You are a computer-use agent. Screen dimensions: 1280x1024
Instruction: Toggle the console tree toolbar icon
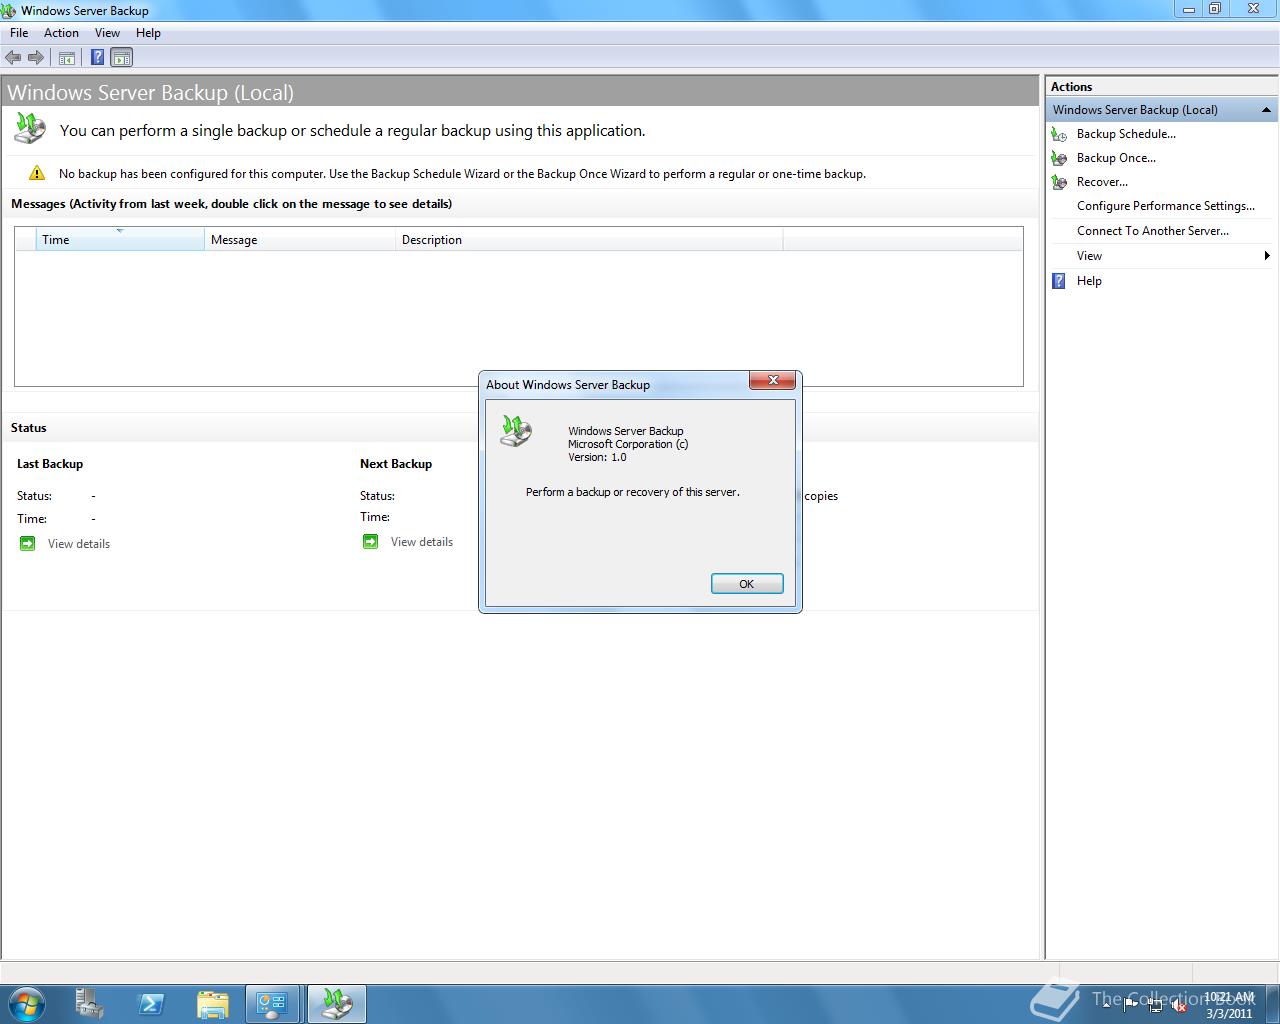[67, 58]
